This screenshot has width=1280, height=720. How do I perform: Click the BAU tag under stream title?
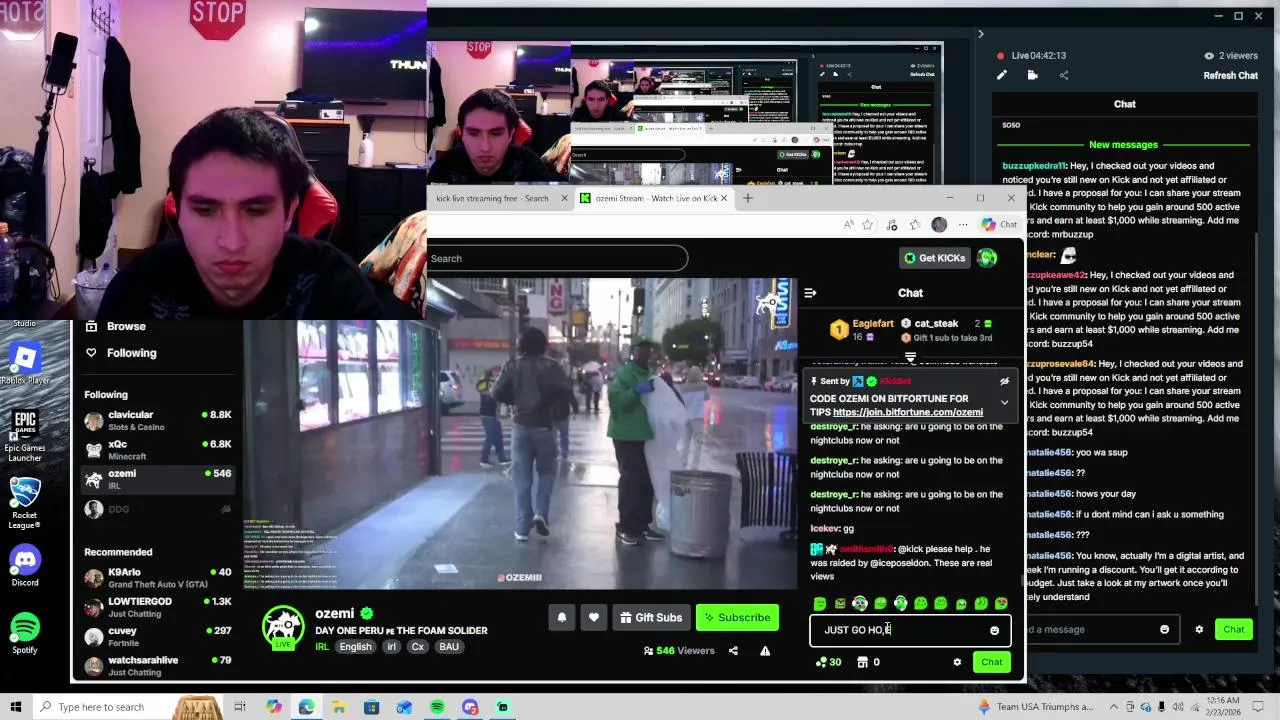(449, 647)
